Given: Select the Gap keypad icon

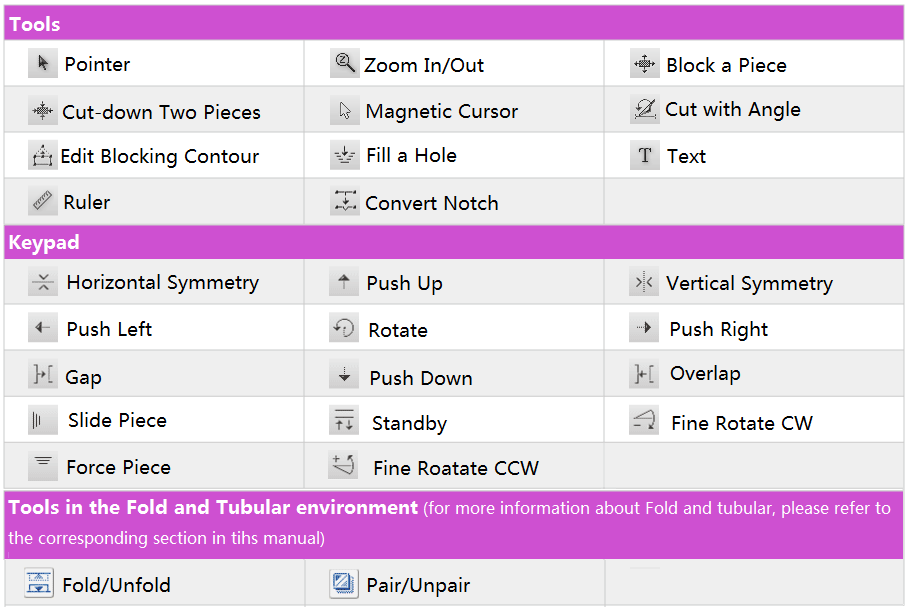Looking at the screenshot, I should coord(43,376).
